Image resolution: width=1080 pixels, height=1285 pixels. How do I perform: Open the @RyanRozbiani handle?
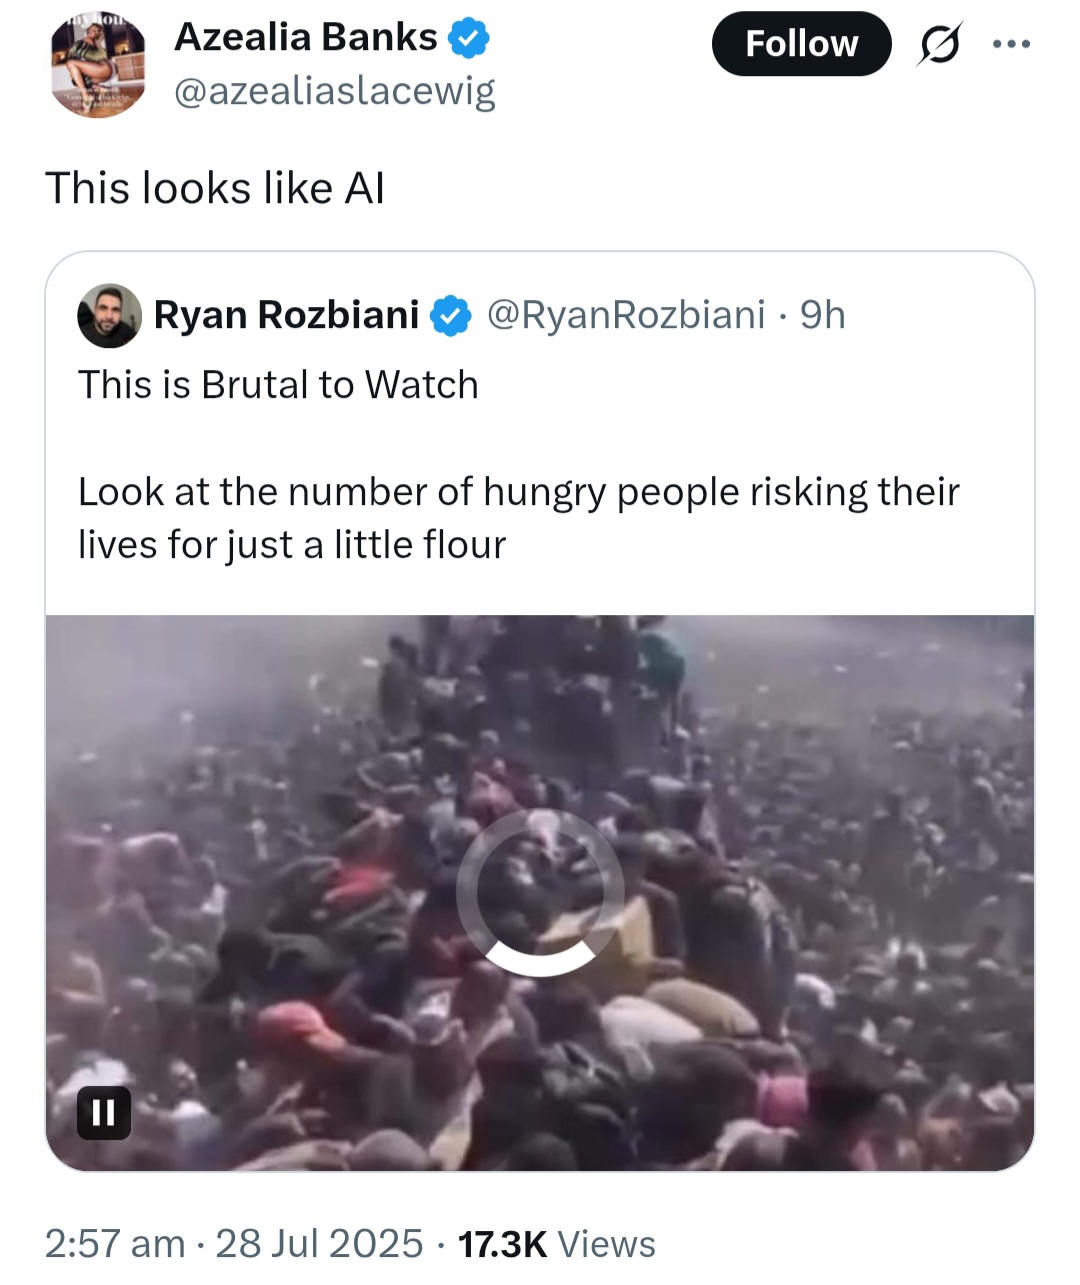click(626, 315)
